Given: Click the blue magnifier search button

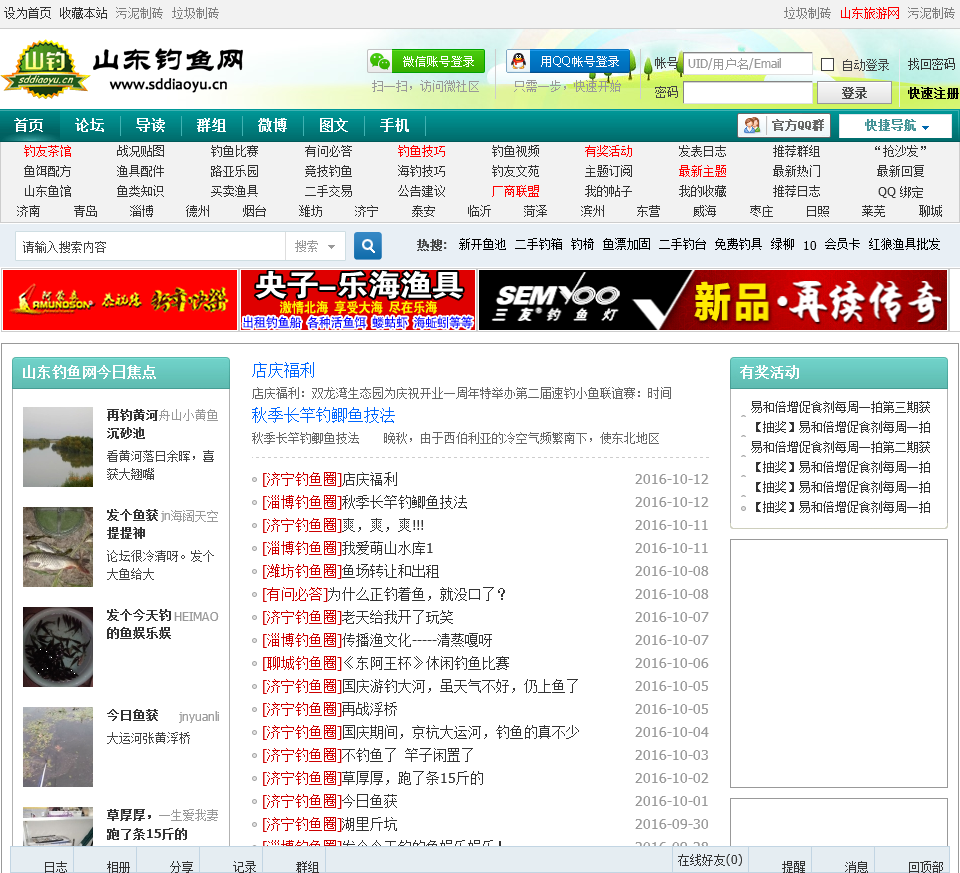Looking at the screenshot, I should 368,246.
